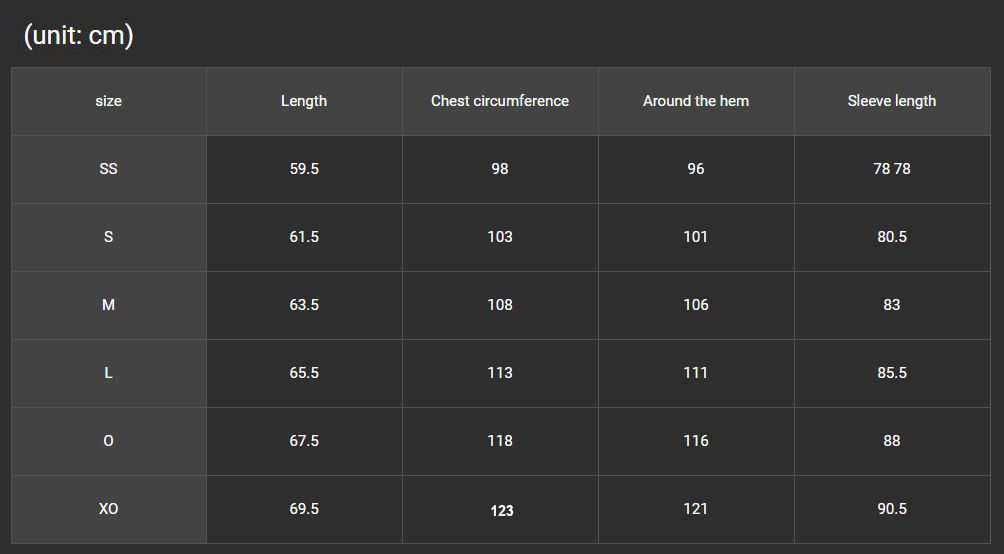Screen dimensions: 1004x554
Task: Select the SS size row label
Action: tap(108, 169)
